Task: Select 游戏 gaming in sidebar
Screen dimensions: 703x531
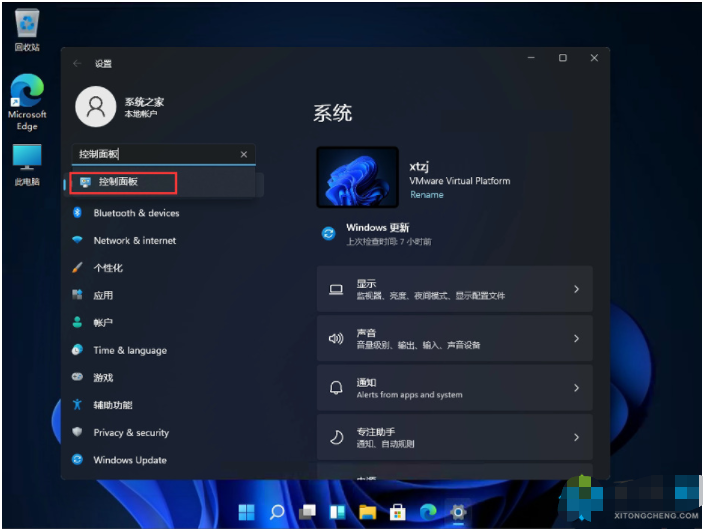Action: [x=103, y=378]
